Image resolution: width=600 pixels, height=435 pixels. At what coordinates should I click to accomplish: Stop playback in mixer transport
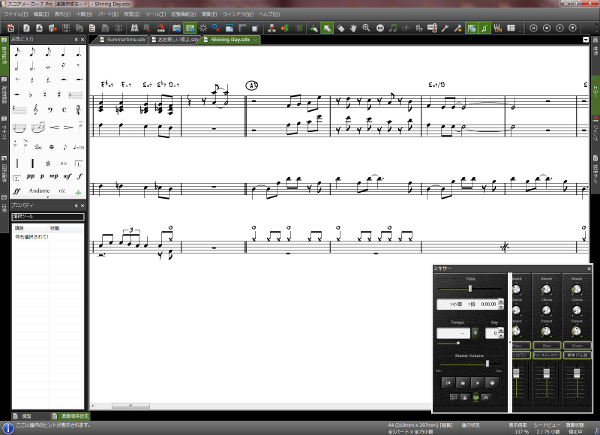(463, 383)
